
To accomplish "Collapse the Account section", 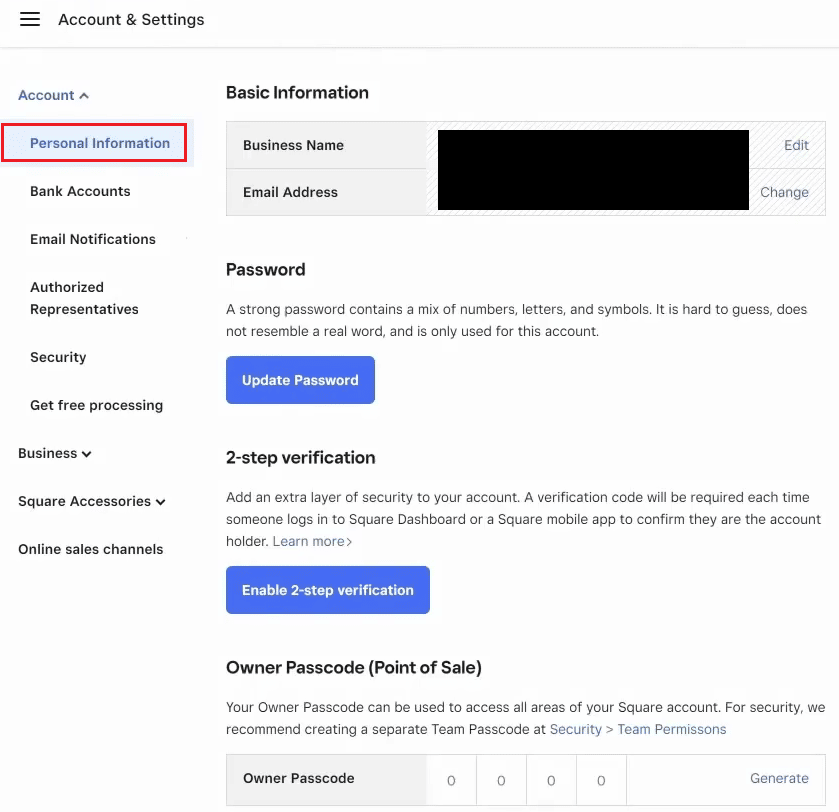I will pyautogui.click(x=54, y=95).
